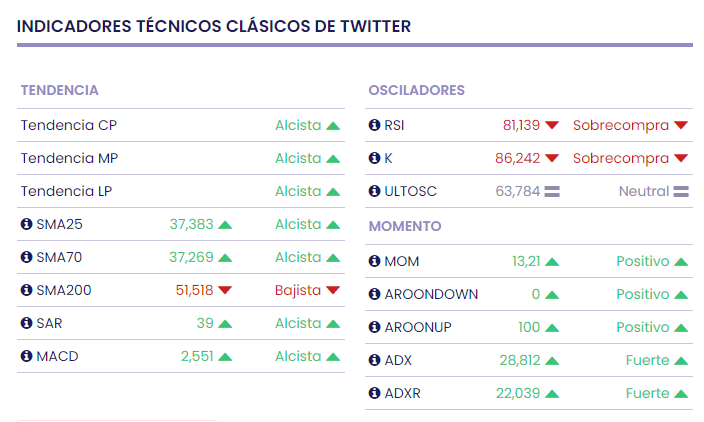704x422 pixels.
Task: Click the AROONDOWN info icon
Action: [x=375, y=295]
